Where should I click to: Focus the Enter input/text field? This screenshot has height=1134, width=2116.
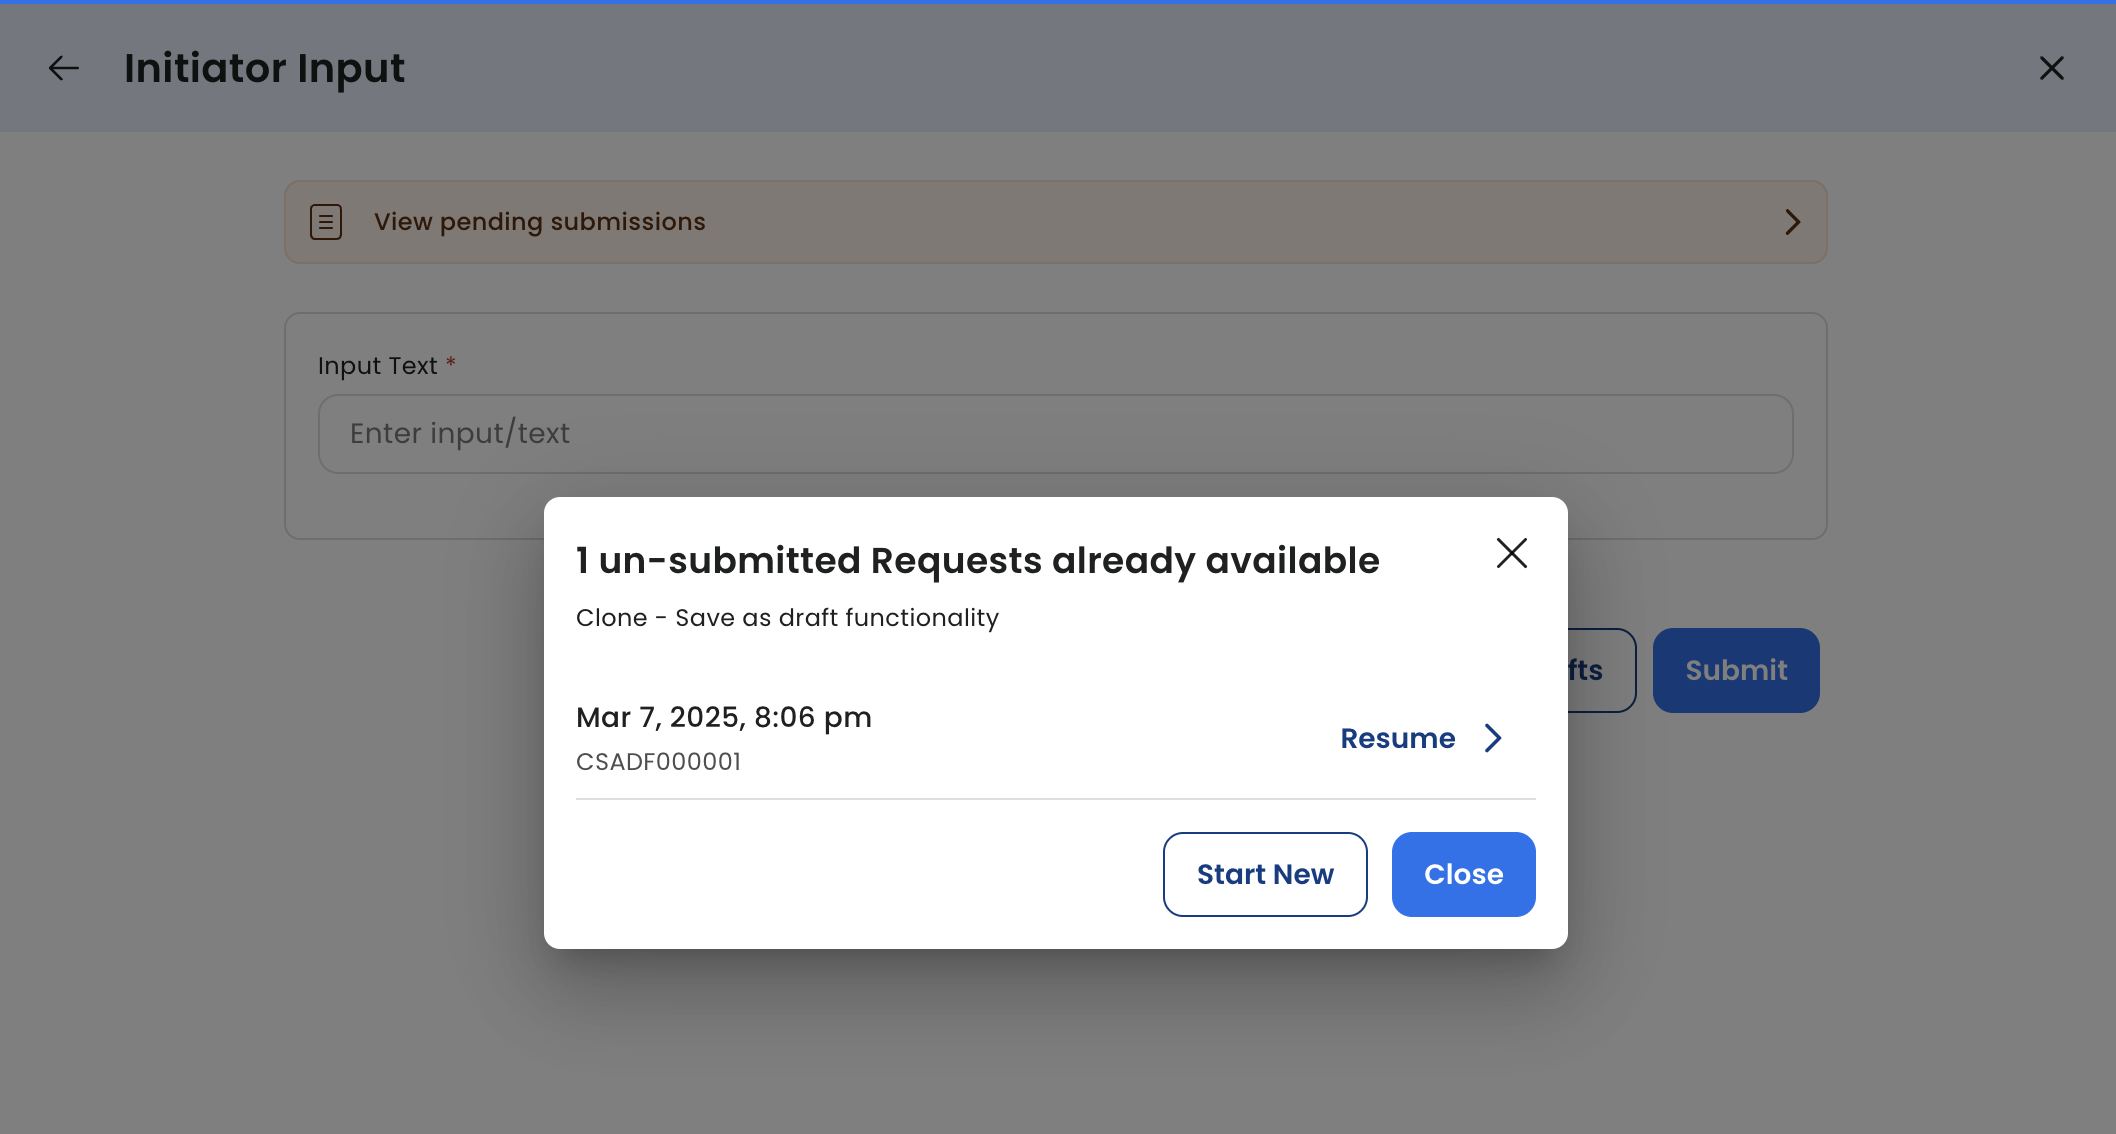[x=1055, y=434]
